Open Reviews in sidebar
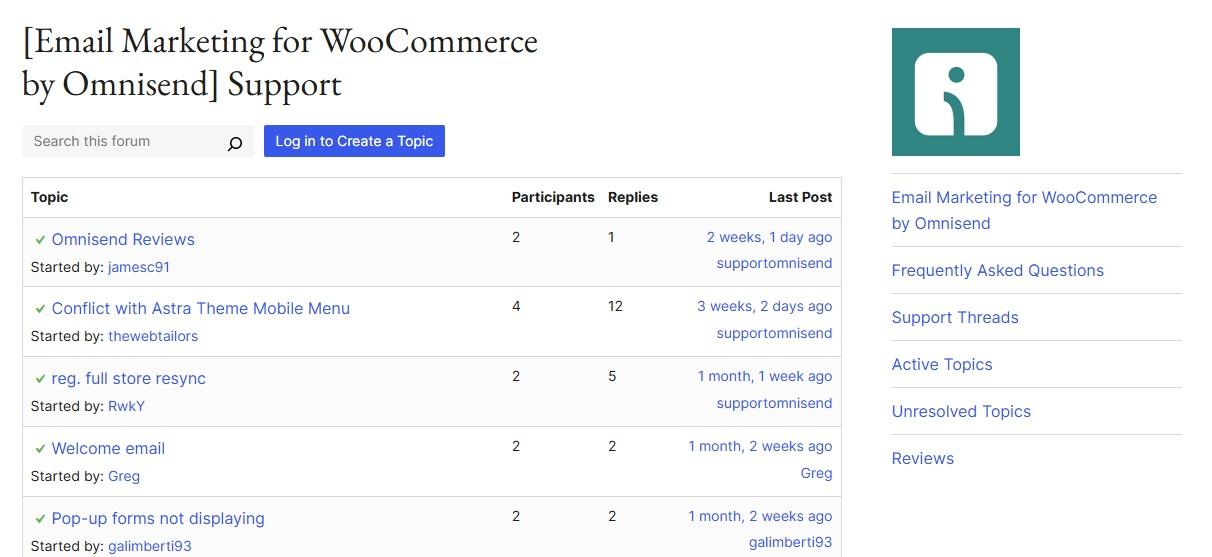The height and width of the screenshot is (557, 1212). (923, 458)
